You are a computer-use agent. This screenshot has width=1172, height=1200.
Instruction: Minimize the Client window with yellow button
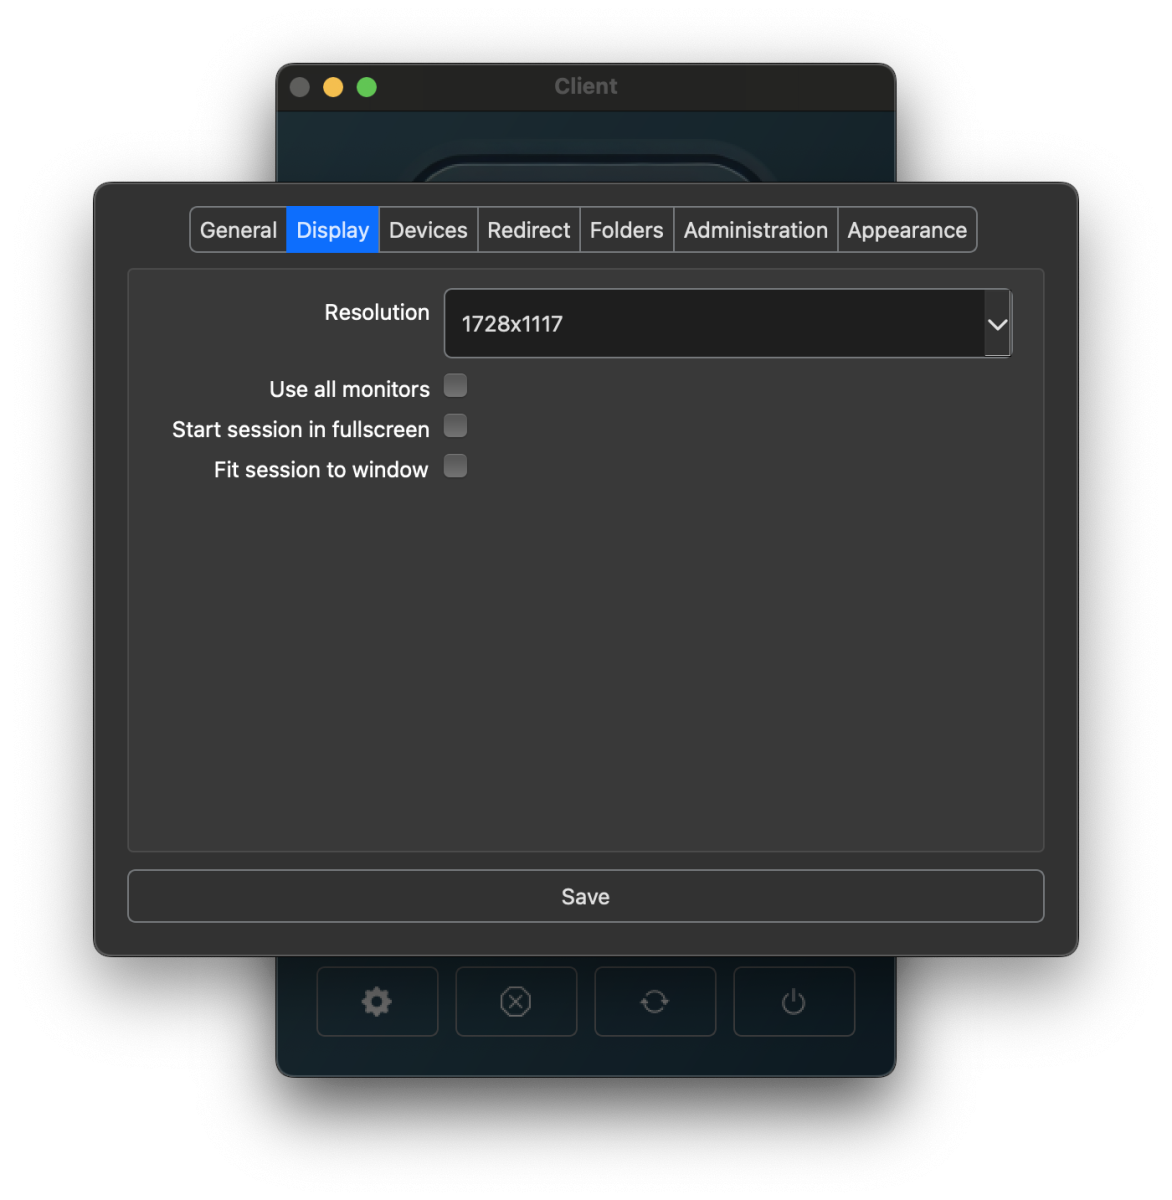tap(333, 87)
